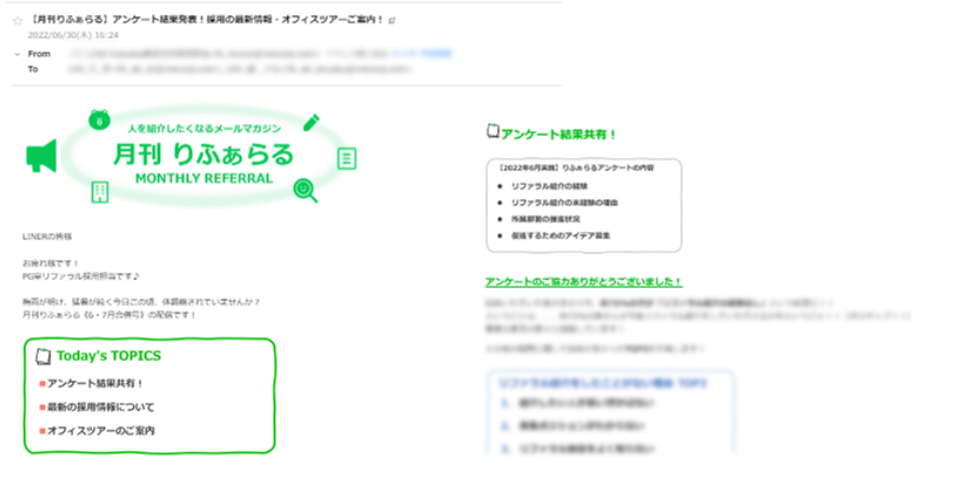Open email in new window icon beside subject
Screen dimensions: 976x494
click(x=392, y=21)
